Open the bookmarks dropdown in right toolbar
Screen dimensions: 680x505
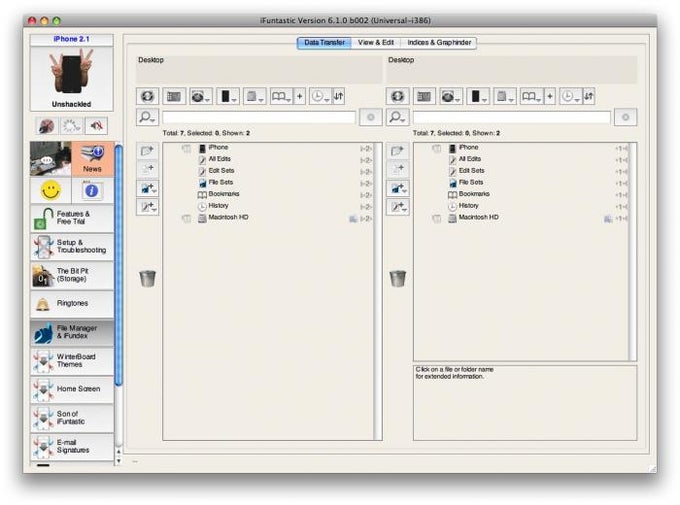(x=532, y=96)
